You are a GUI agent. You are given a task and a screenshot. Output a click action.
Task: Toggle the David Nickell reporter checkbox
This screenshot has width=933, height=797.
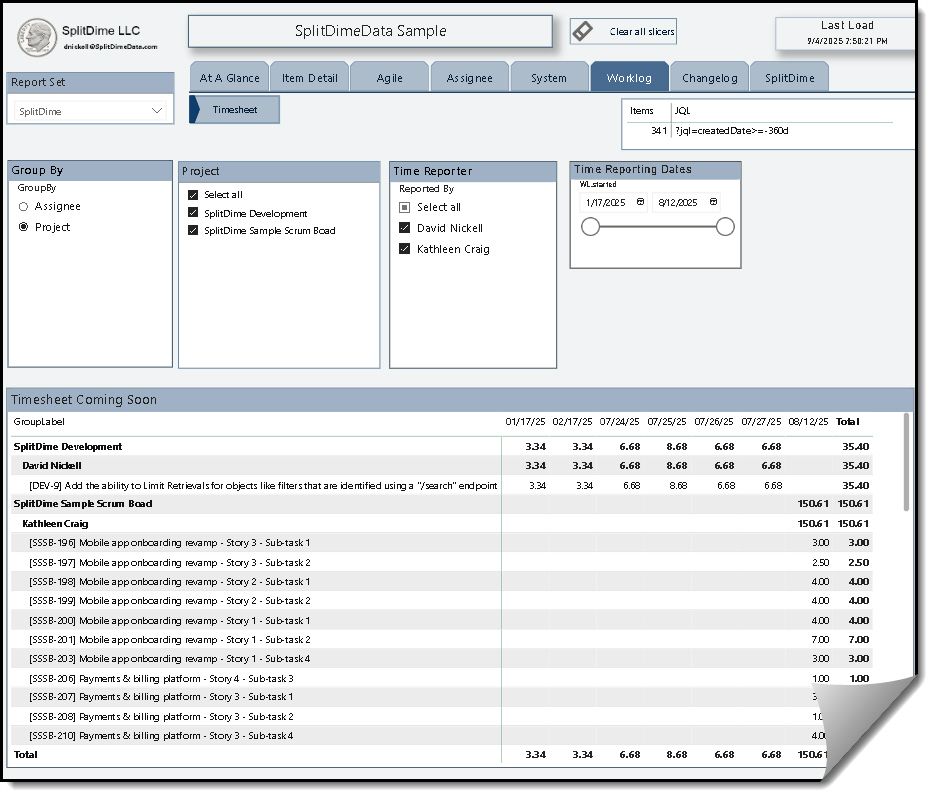click(405, 228)
